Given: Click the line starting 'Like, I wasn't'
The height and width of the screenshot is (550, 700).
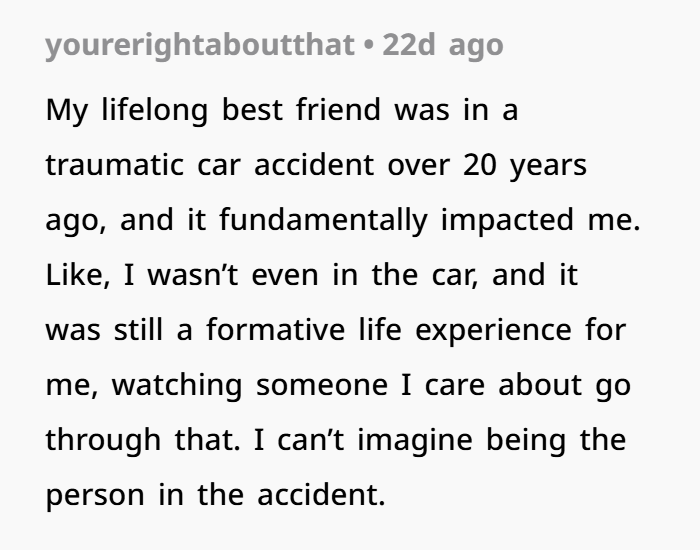Looking at the screenshot, I should pos(312,275).
